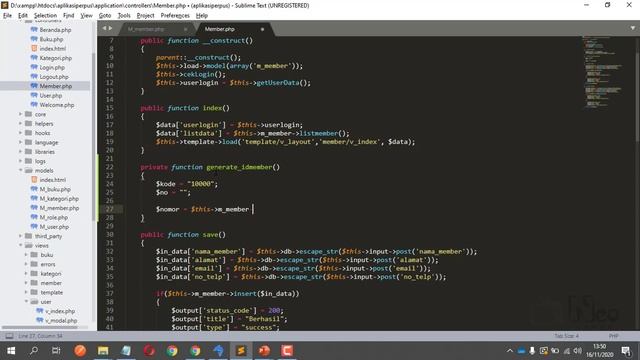
Task: Change the Tab Size setting
Action: pos(566,336)
